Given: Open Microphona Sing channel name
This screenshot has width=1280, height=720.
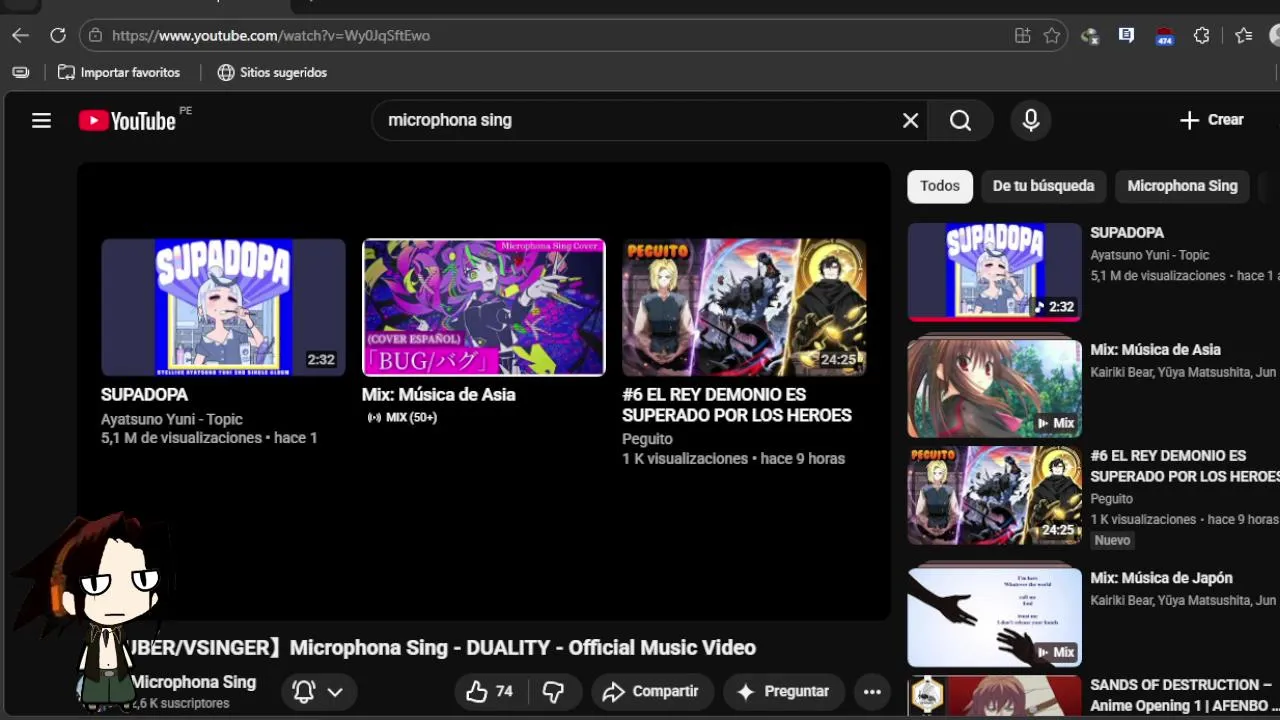Looking at the screenshot, I should [x=193, y=682].
